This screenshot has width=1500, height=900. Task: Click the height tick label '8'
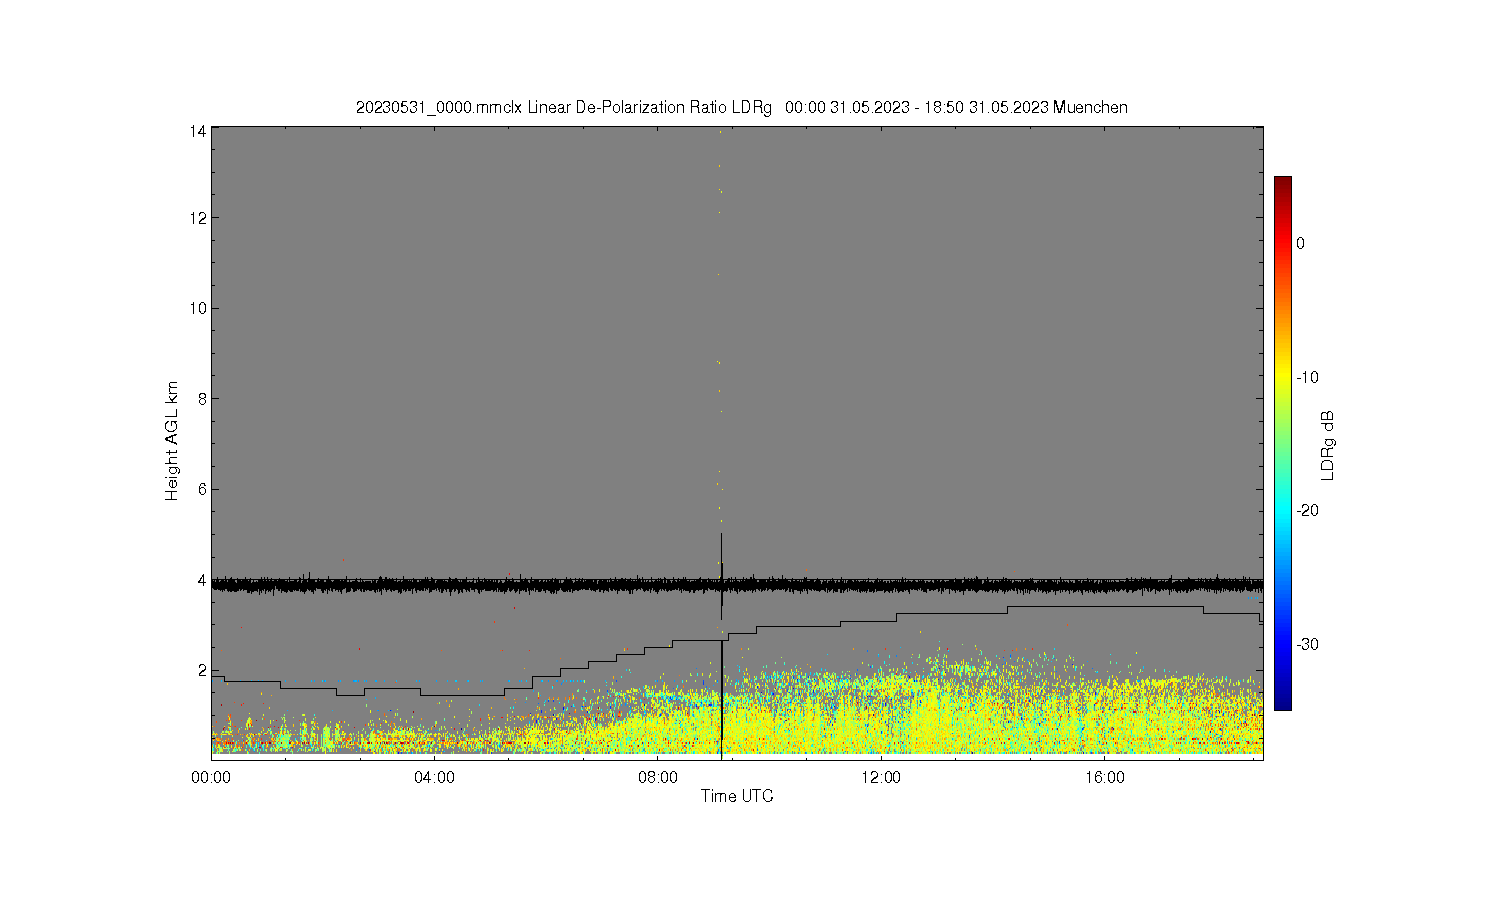[x=202, y=398]
